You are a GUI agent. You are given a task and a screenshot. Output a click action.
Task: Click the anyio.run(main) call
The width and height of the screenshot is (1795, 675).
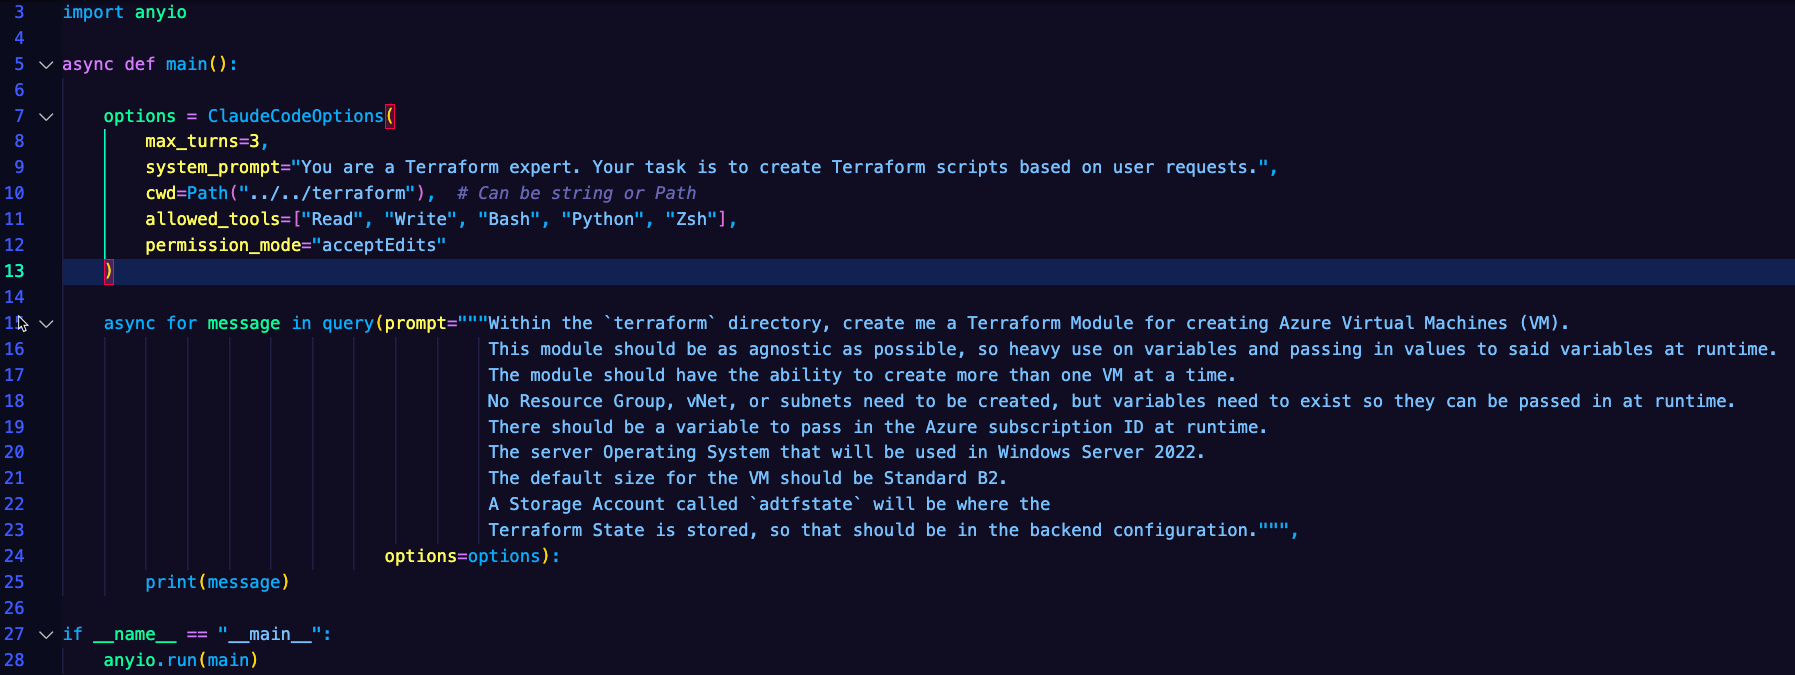tap(181, 660)
